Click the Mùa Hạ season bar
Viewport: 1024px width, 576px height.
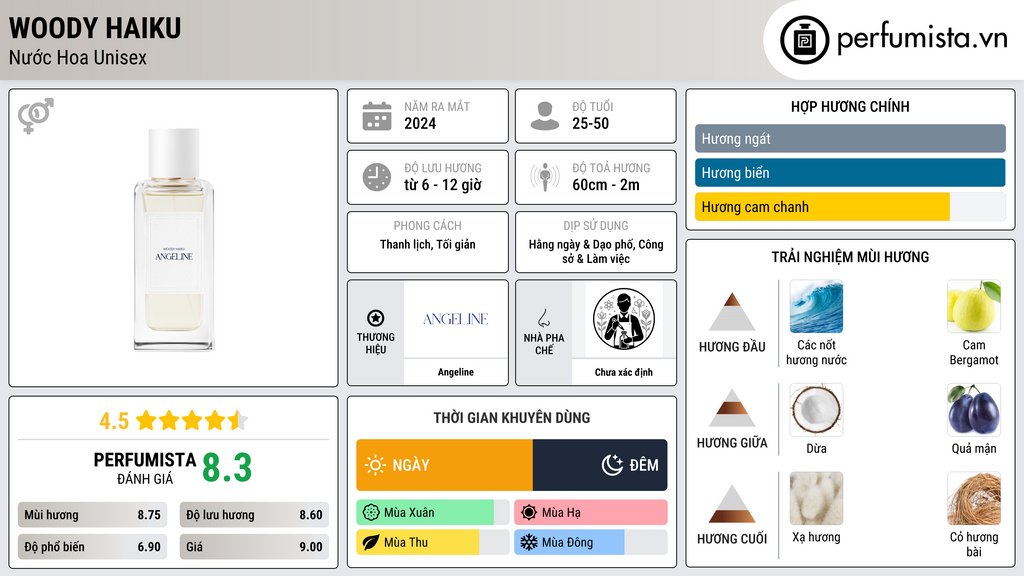591,513
